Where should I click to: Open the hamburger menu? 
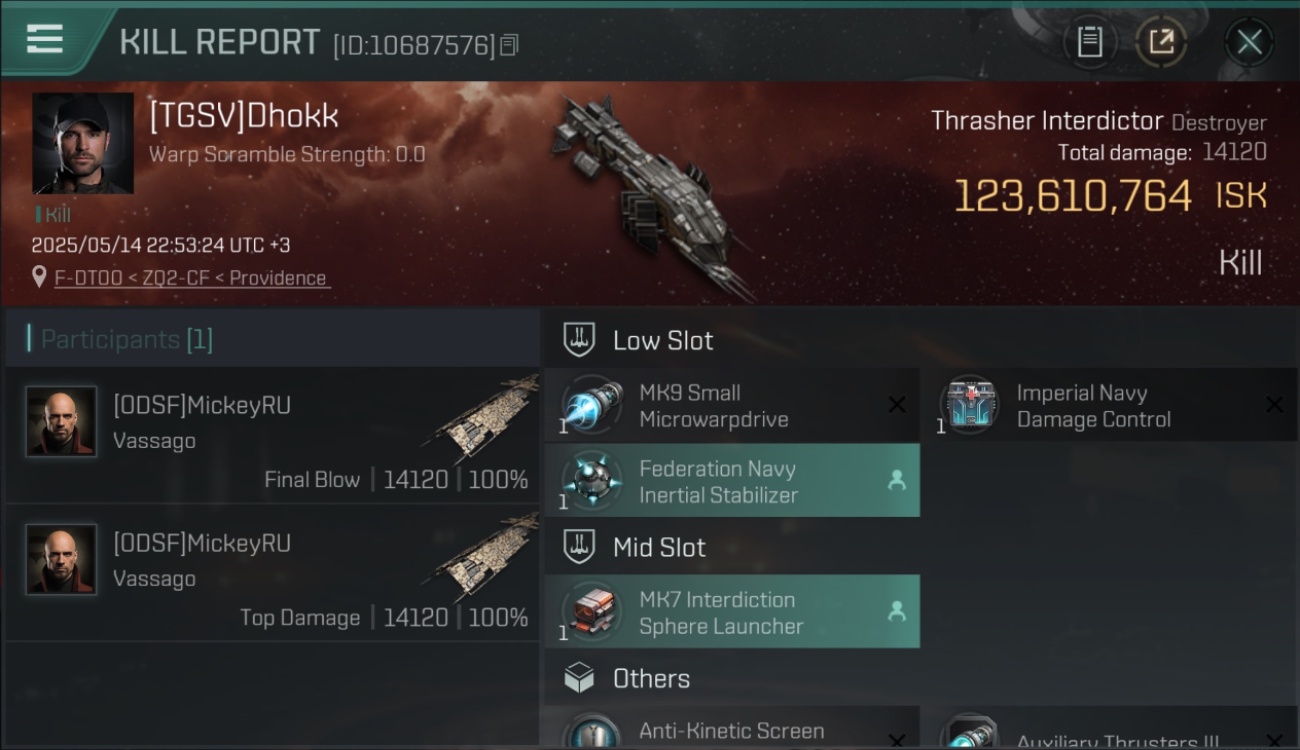45,40
